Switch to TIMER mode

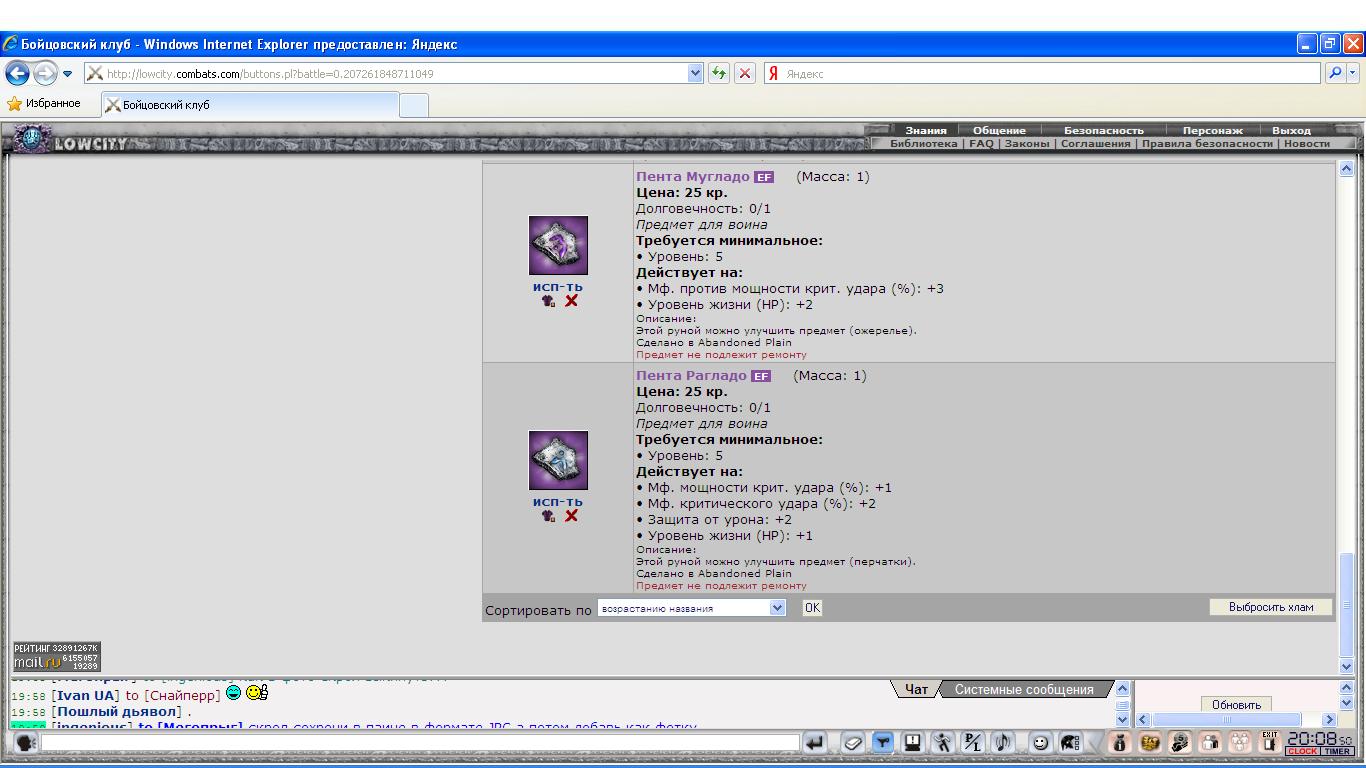pos(1338,751)
